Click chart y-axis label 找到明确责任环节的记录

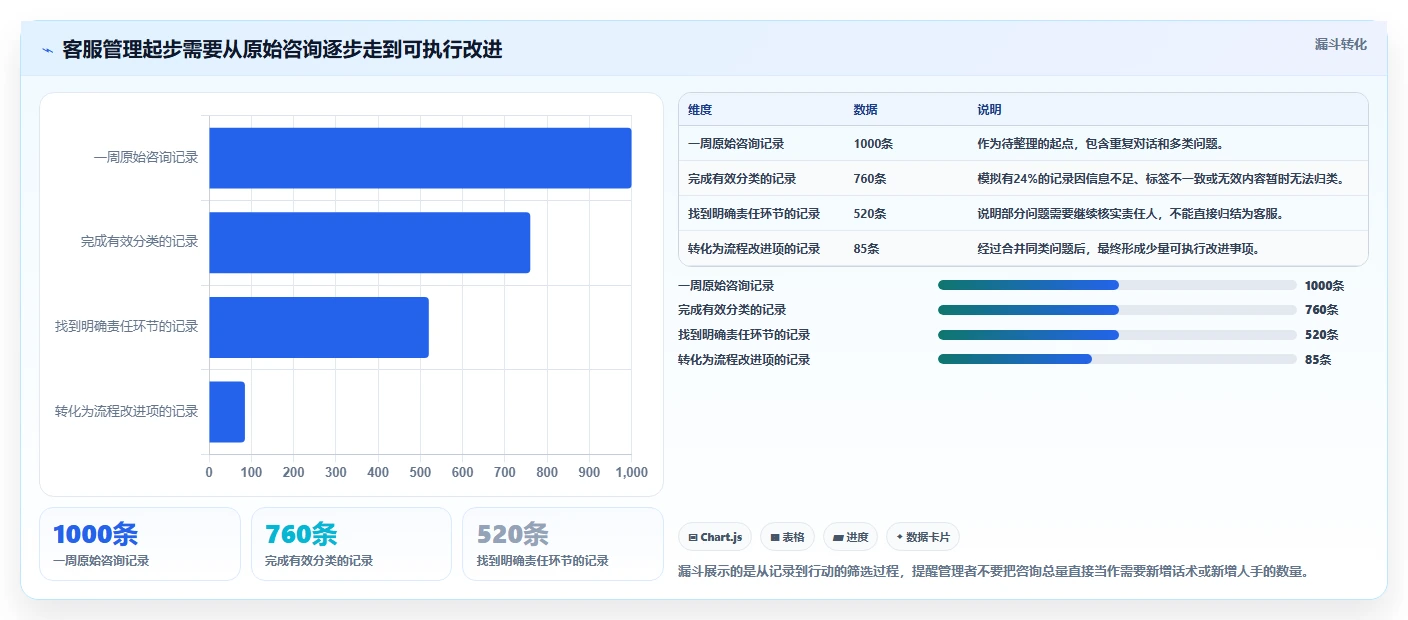(x=127, y=327)
